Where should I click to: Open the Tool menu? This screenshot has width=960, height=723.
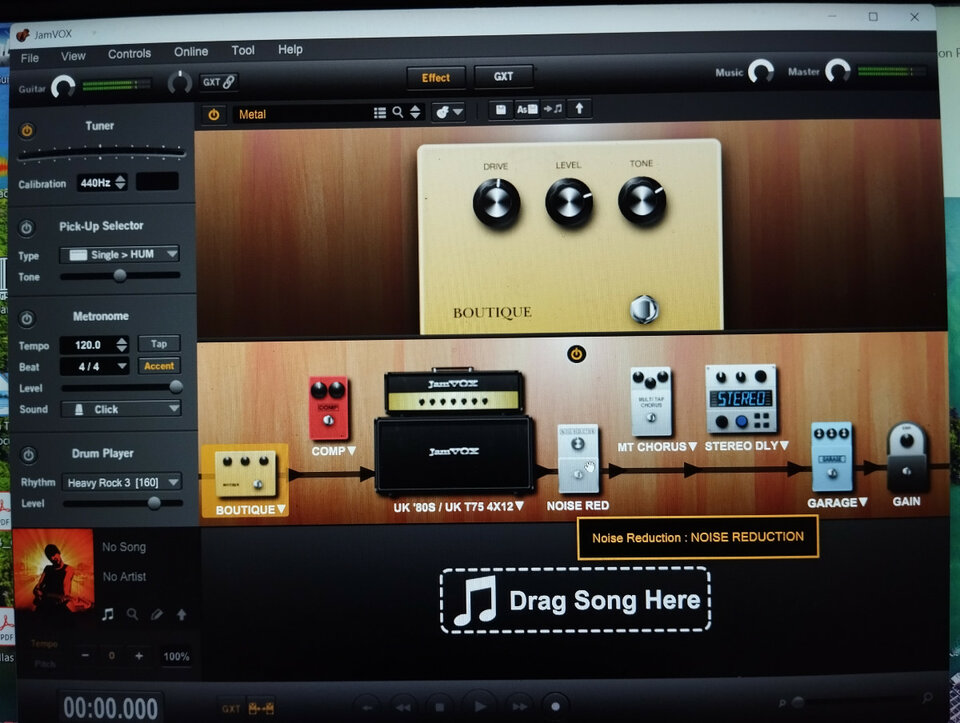243,51
